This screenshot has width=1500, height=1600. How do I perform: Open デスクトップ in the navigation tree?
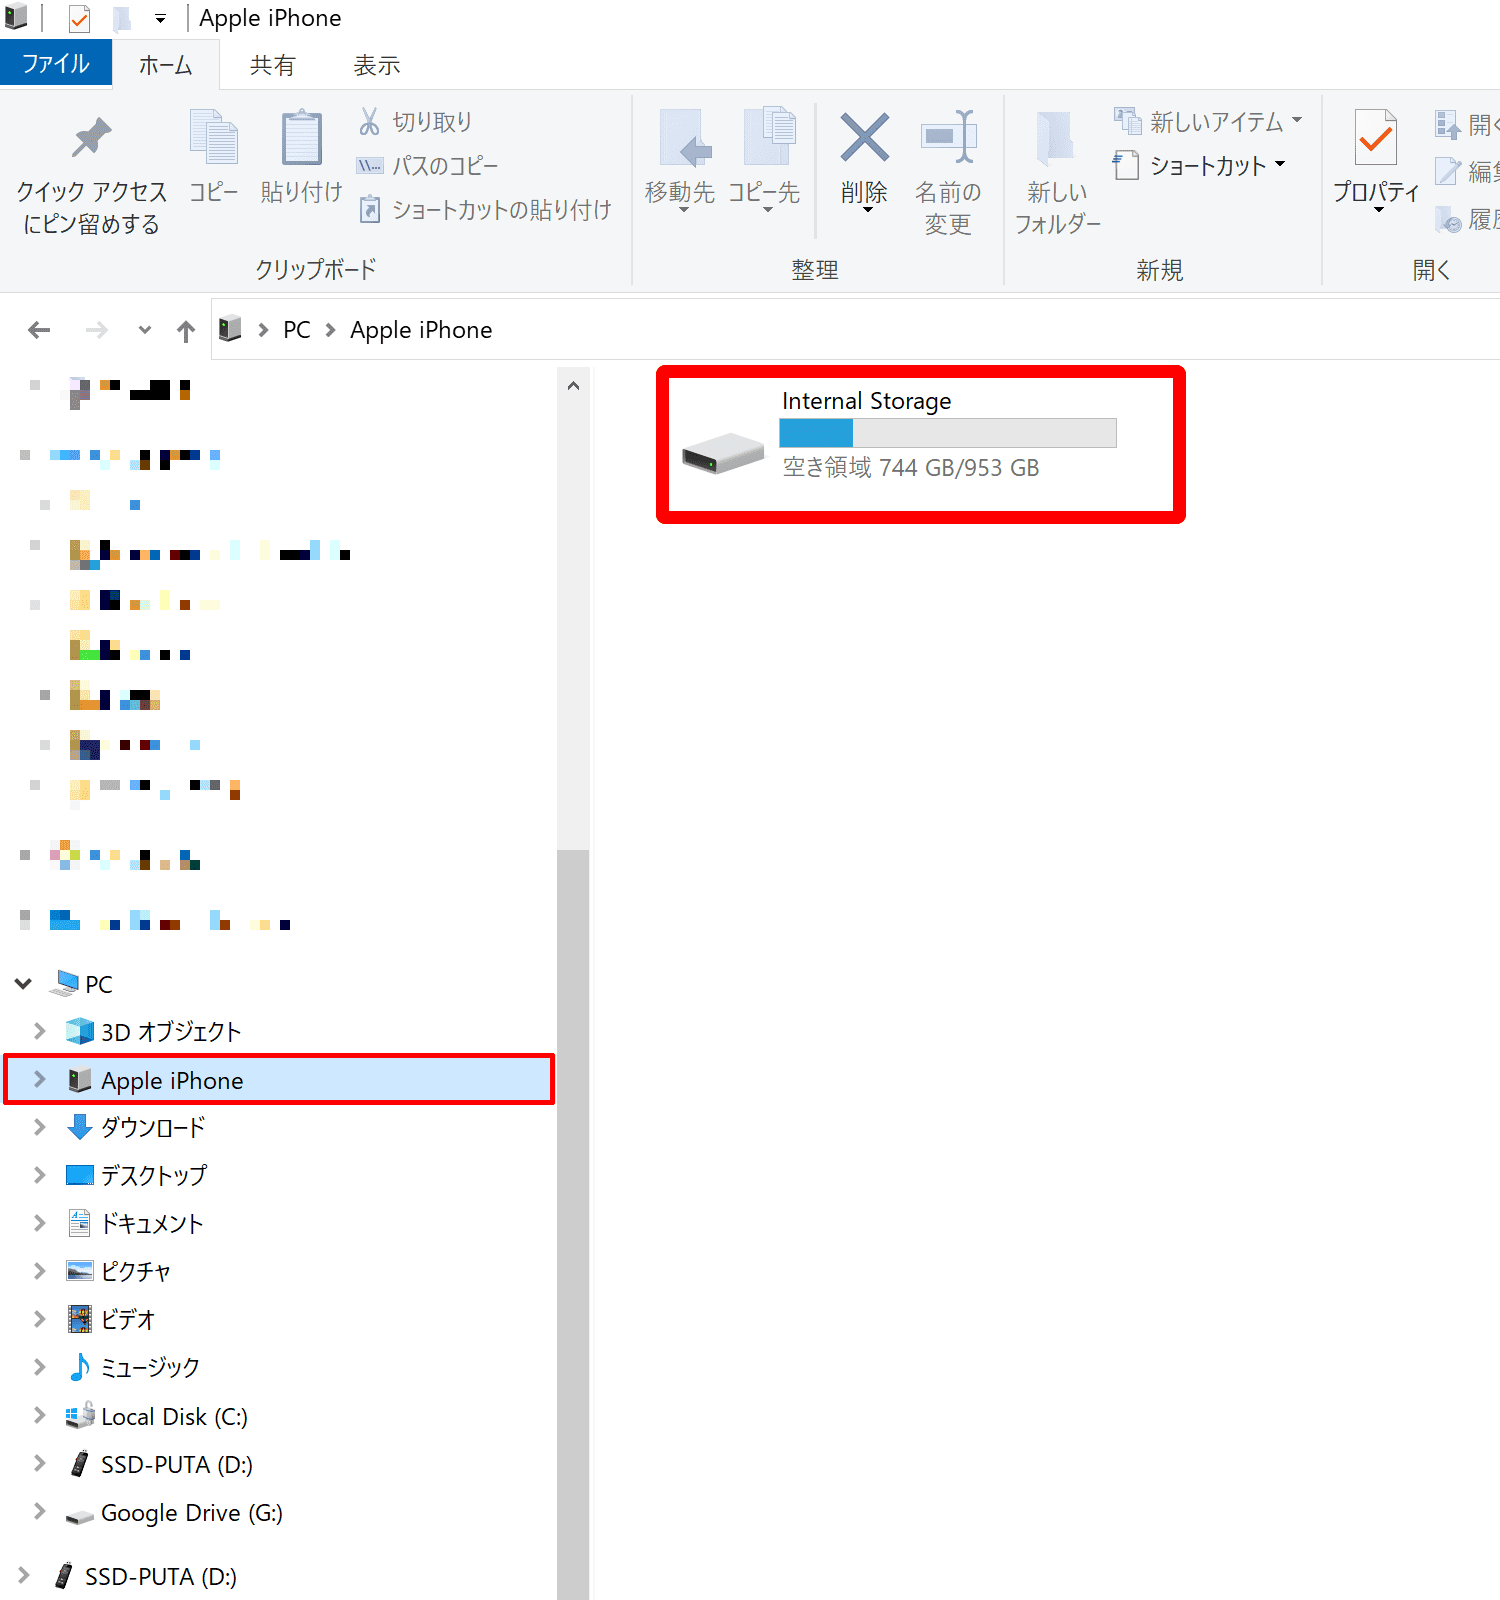point(154,1176)
